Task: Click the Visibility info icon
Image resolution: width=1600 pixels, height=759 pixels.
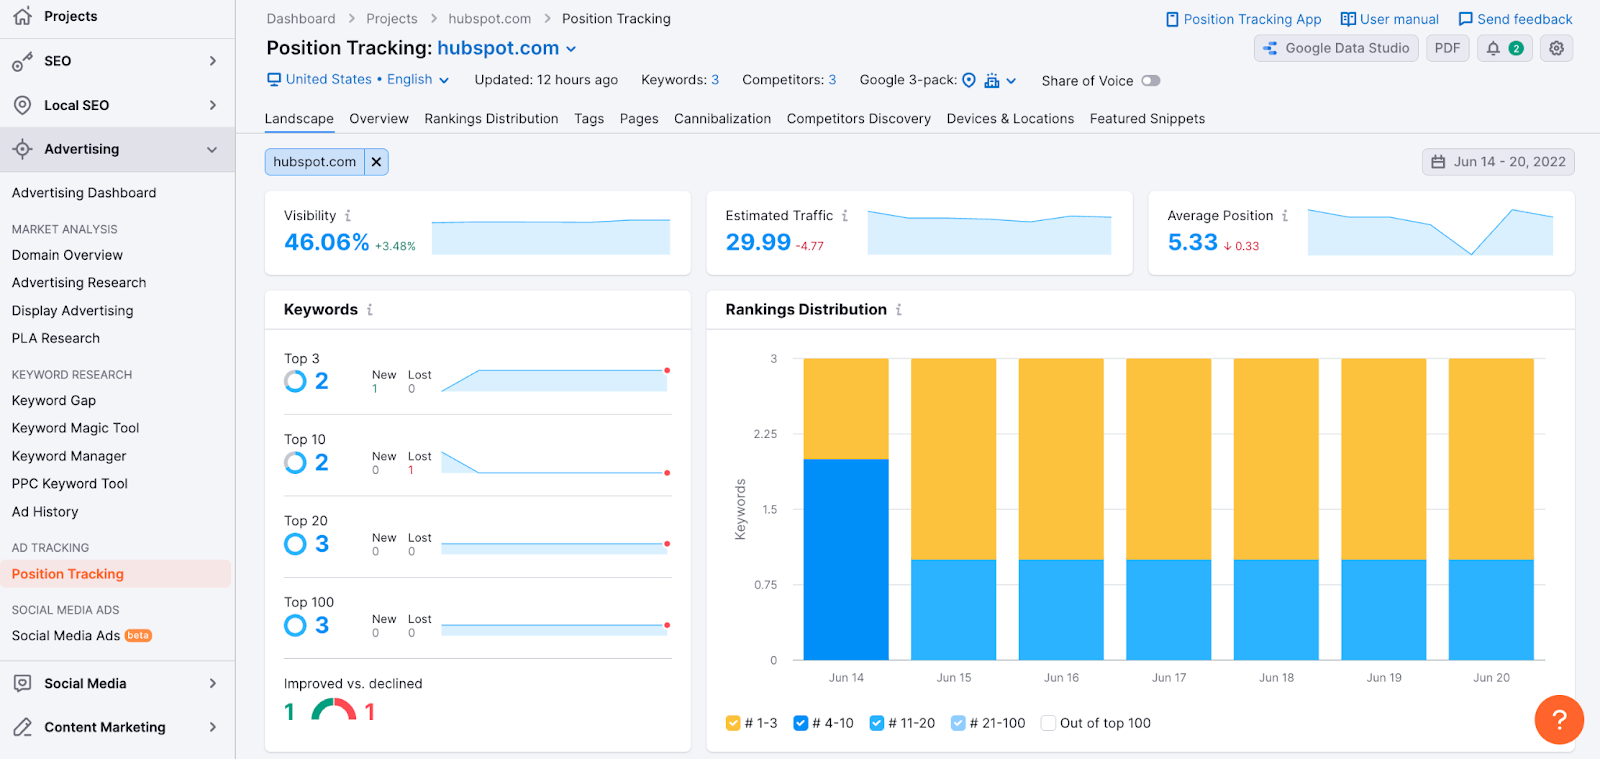Action: [x=348, y=216]
